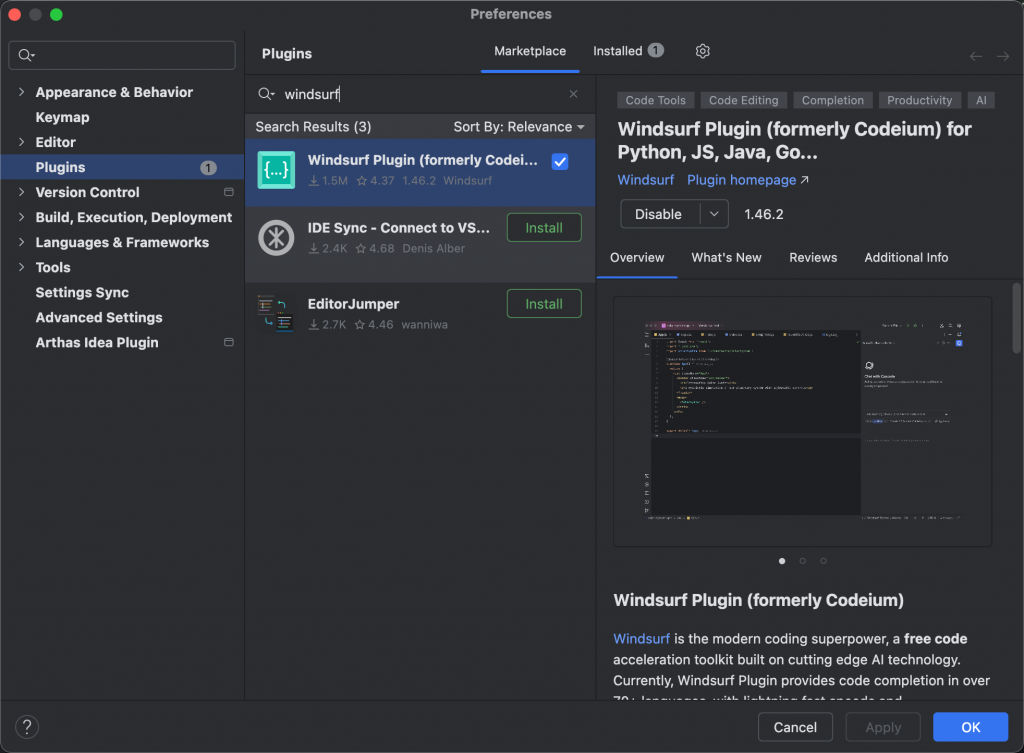The image size is (1024, 753).
Task: Select Keymap in settings tree
Action: pos(62,117)
